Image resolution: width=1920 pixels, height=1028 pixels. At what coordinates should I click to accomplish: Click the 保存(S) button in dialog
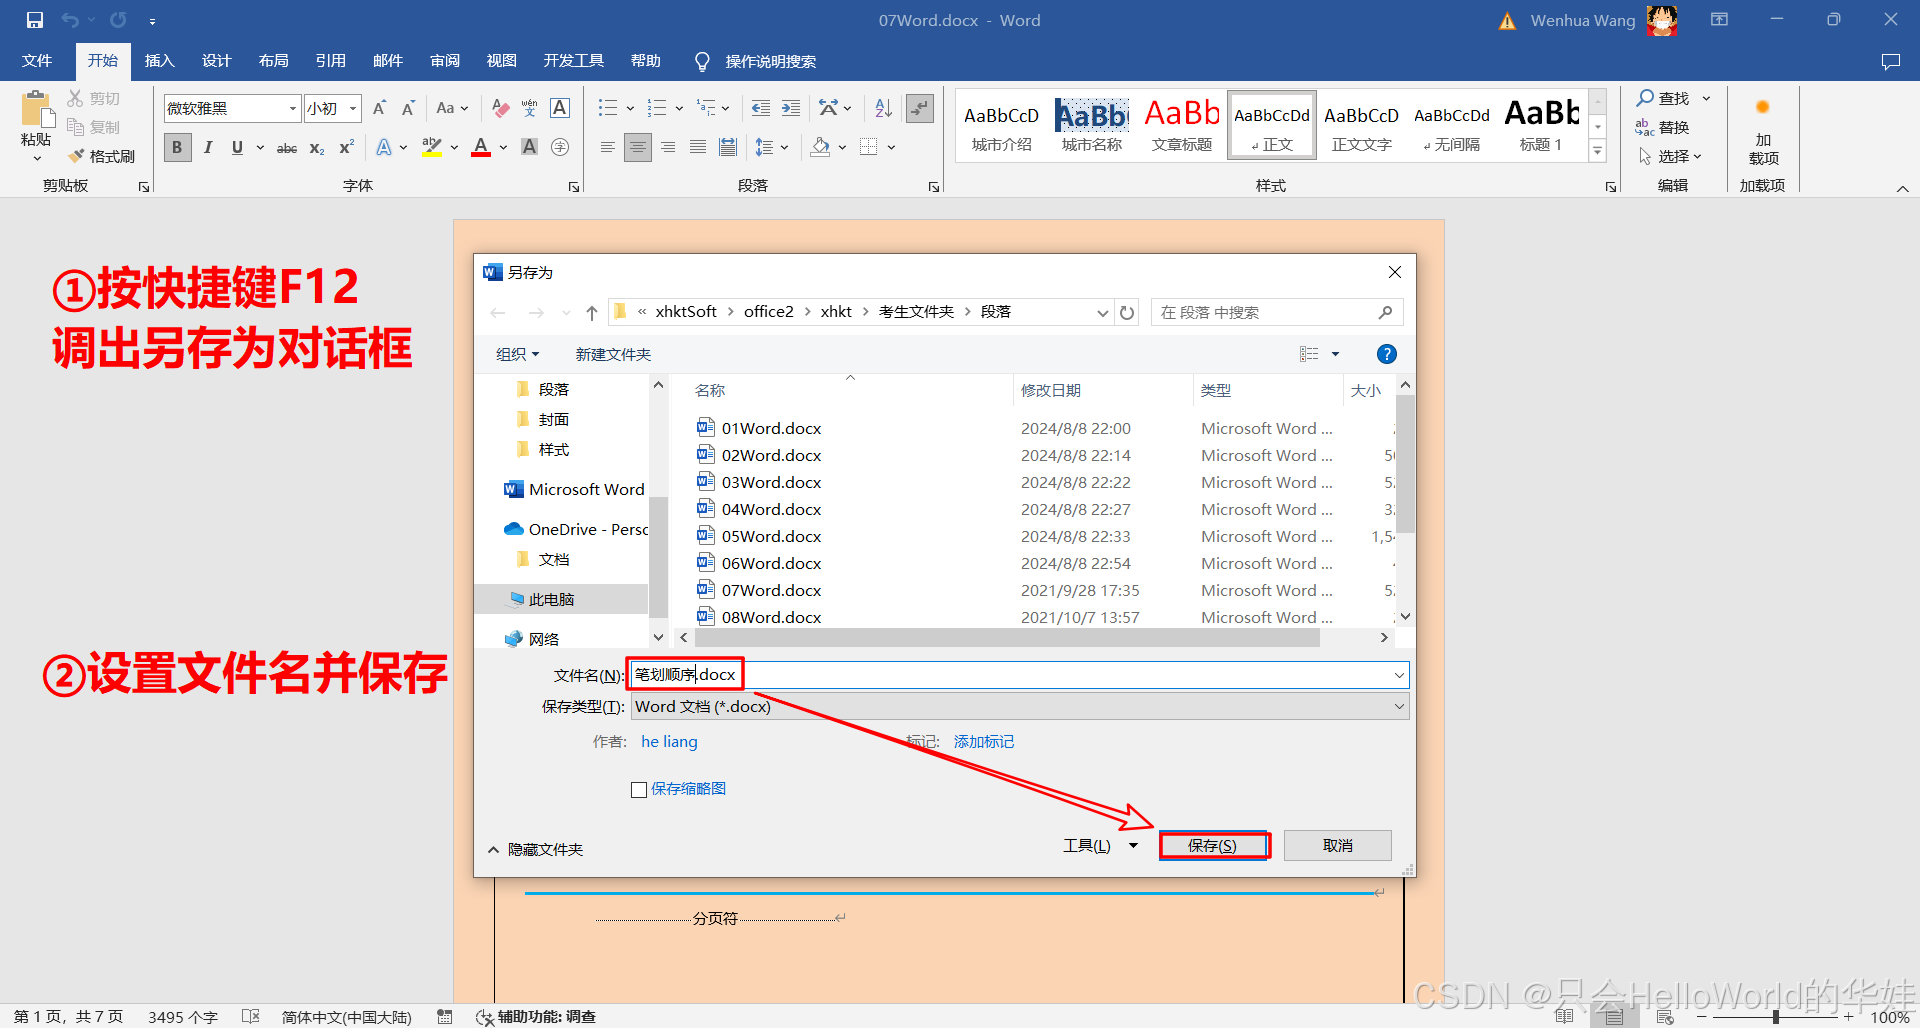(1213, 845)
